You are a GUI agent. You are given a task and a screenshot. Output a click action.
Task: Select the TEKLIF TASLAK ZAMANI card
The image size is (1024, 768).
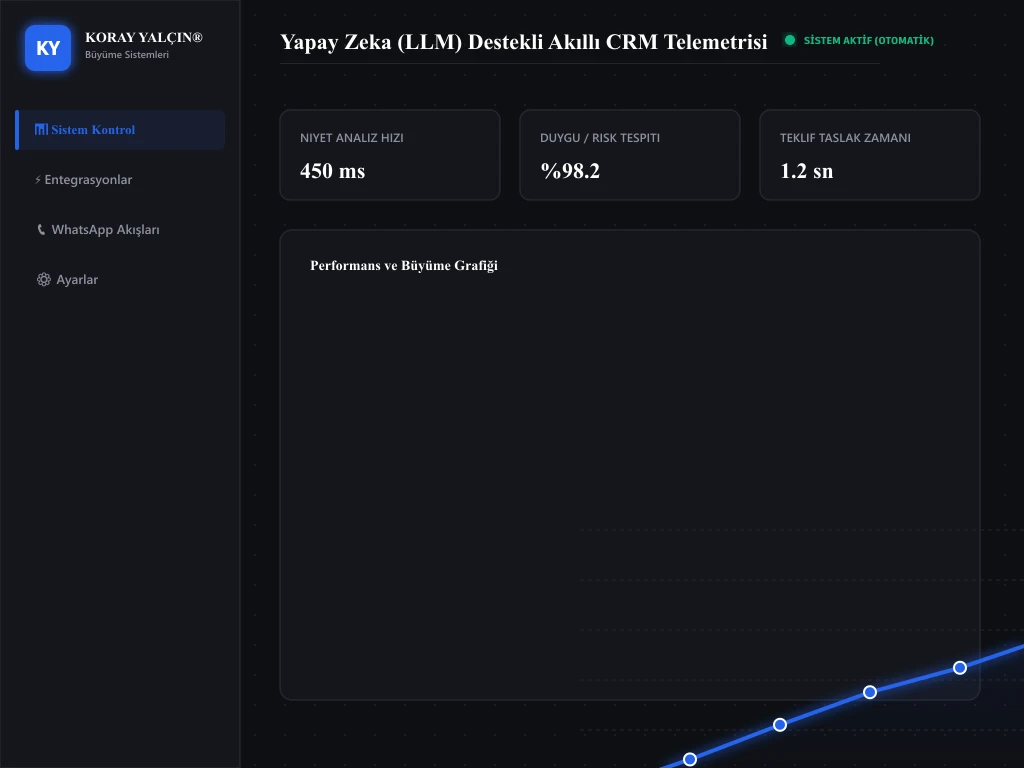tap(869, 155)
